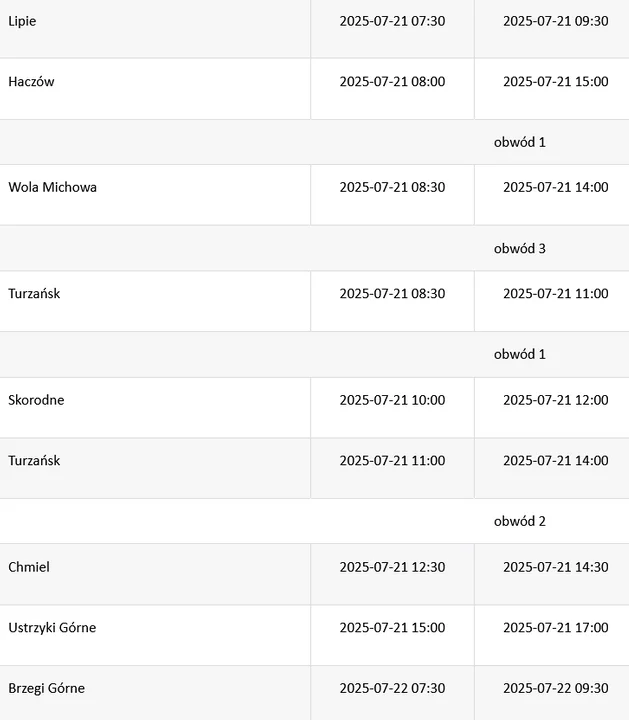
Task: Click the obwód 2 label
Action: point(519,521)
